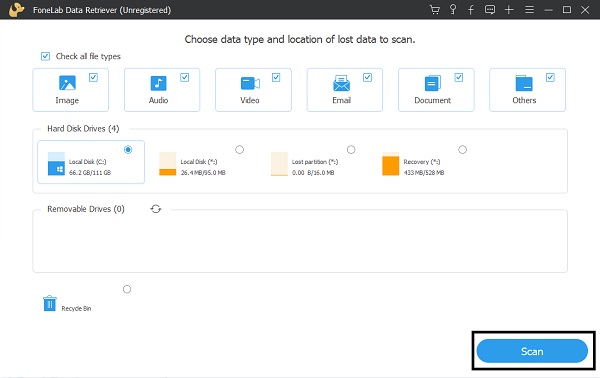Select the Recycle Bin radio button
This screenshot has height=378, width=600.
[127, 289]
